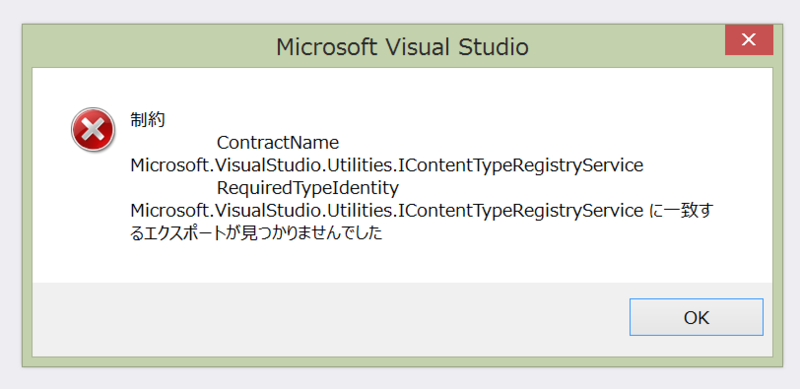Click empty title bar left of title
The image size is (800, 389).
pyautogui.click(x=148, y=47)
